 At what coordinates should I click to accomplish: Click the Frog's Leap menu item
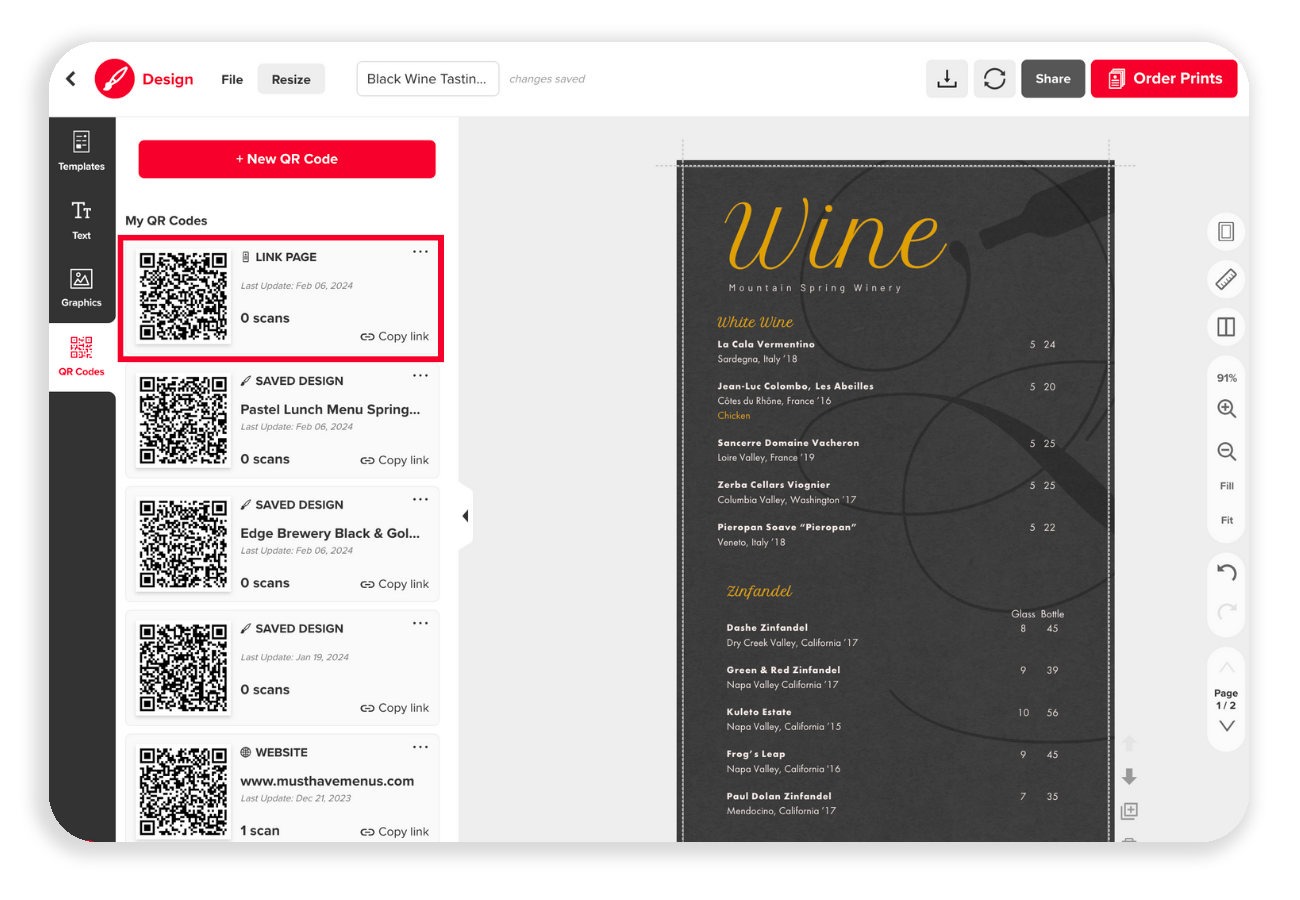756,754
